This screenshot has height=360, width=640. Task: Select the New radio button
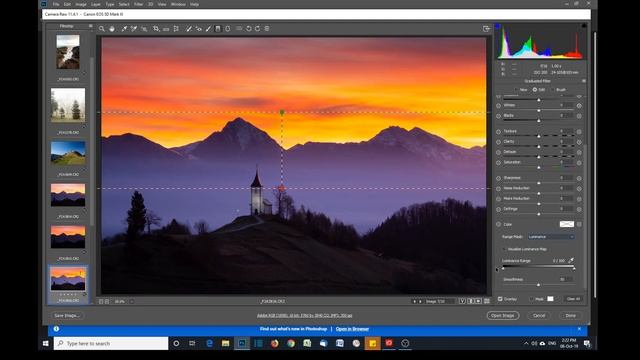click(x=517, y=89)
